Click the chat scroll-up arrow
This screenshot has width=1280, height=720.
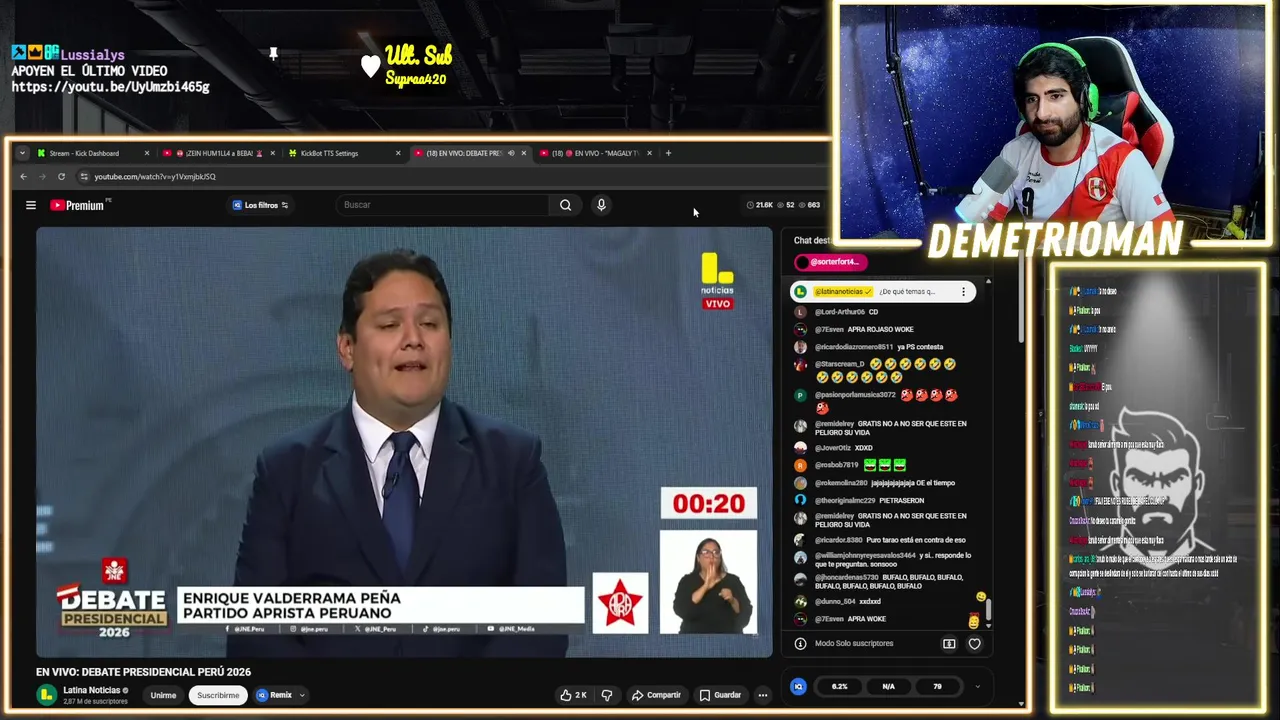(x=989, y=281)
